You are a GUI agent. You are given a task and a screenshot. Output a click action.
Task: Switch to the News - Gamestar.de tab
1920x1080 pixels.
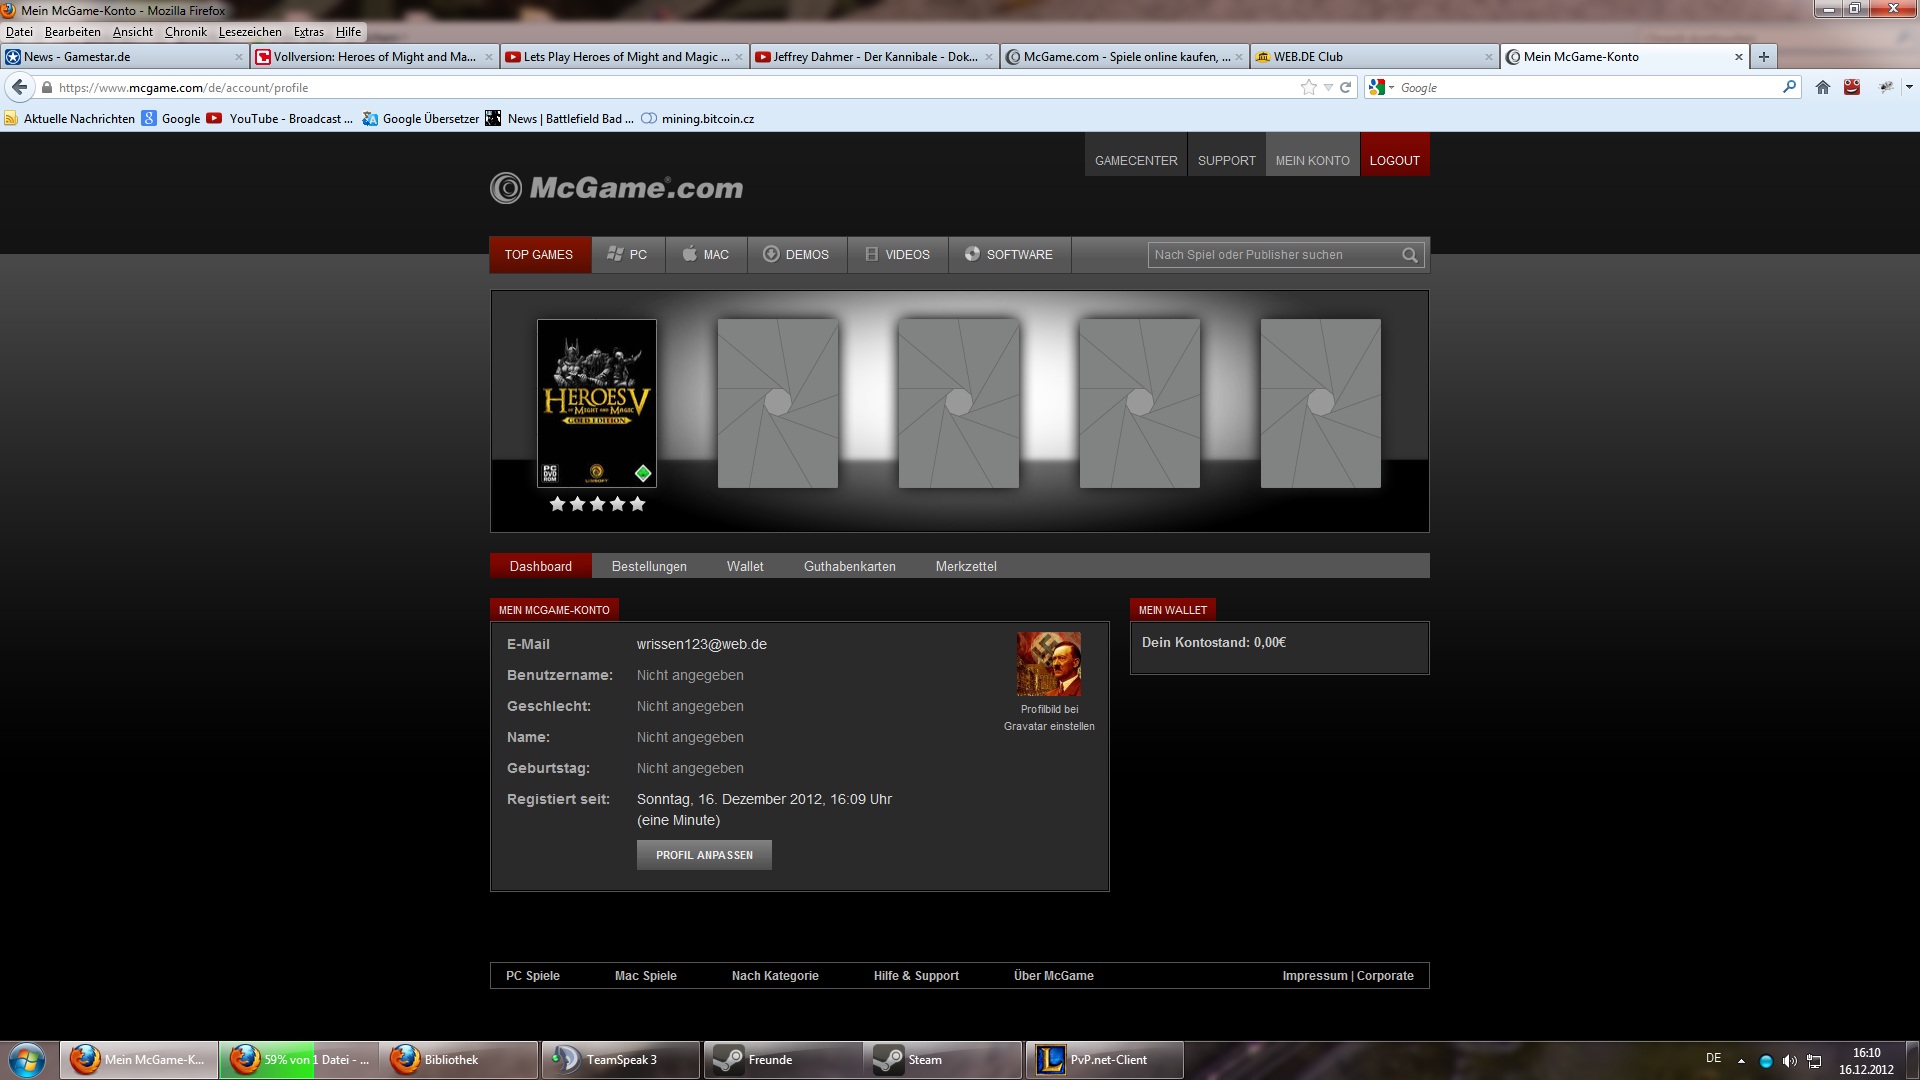click(x=124, y=57)
